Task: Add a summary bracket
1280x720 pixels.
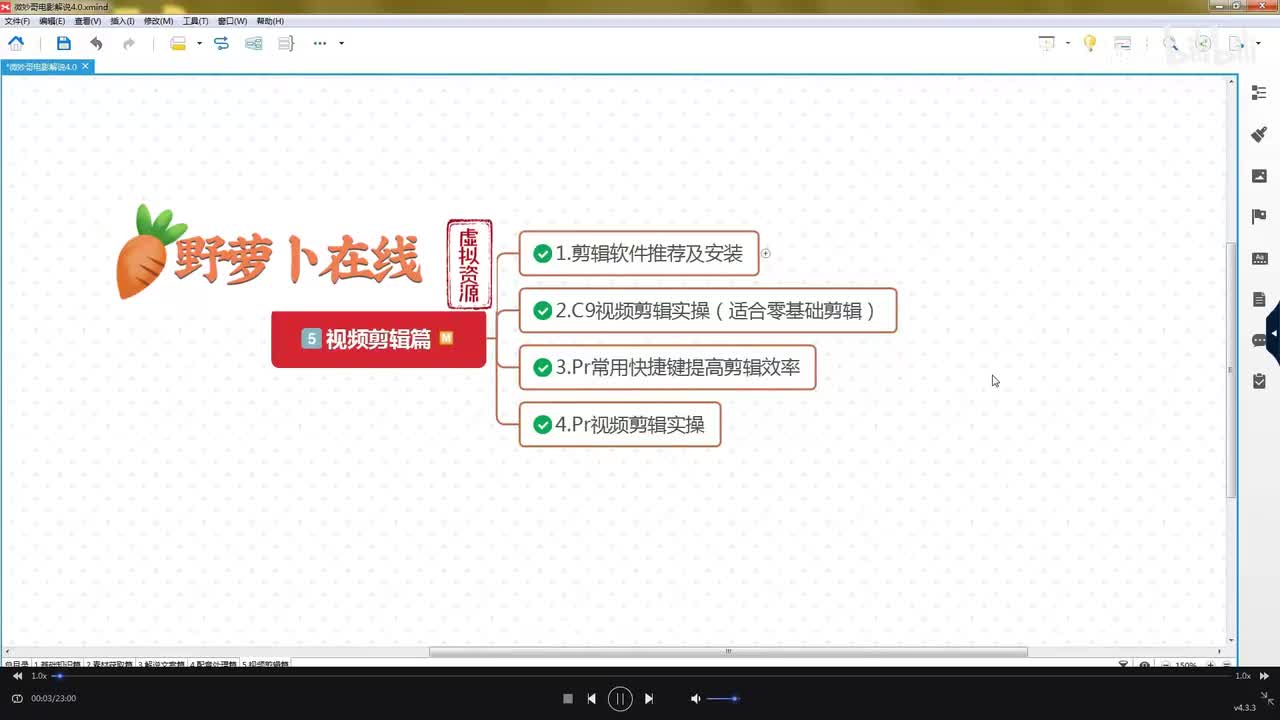Action: (286, 43)
